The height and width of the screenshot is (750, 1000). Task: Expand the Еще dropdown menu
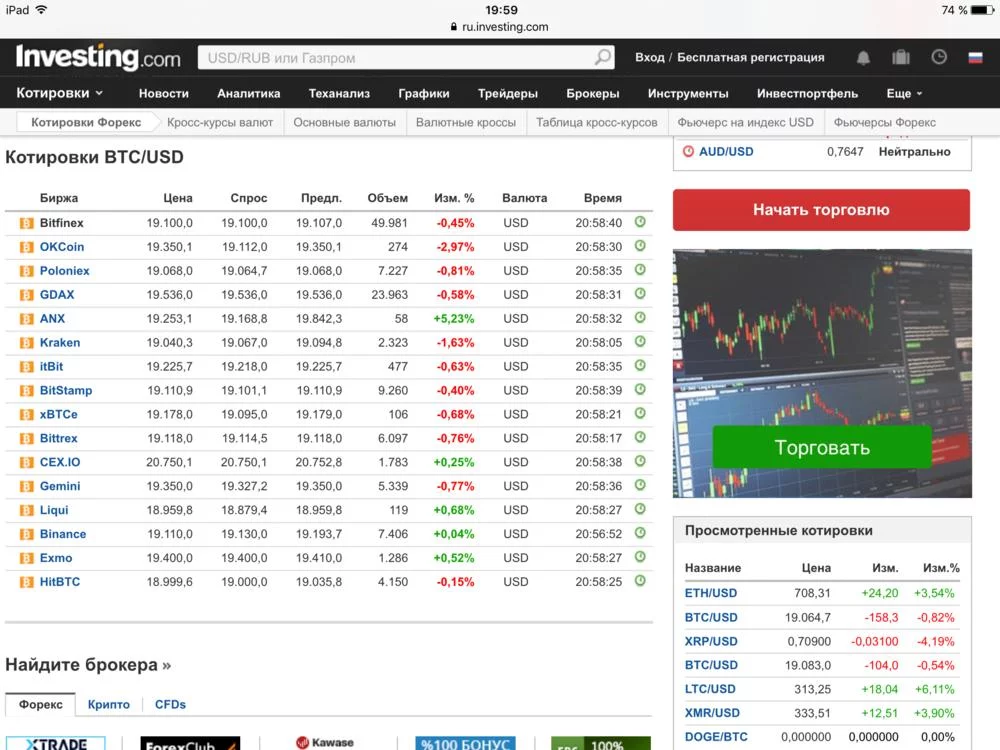click(904, 94)
